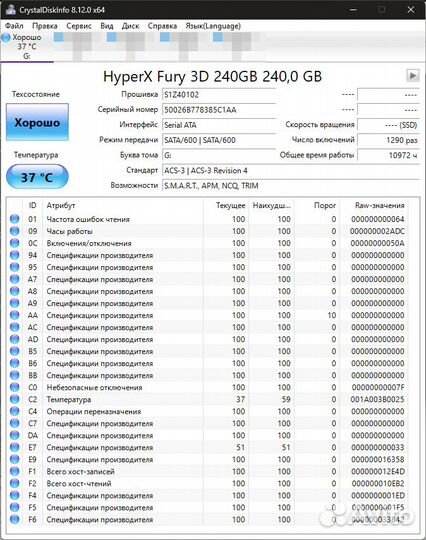Image resolution: width=426 pixels, height=540 pixels.
Task: Select the G: disk tab showing Хорошо 37 °C
Action: pos(26,46)
